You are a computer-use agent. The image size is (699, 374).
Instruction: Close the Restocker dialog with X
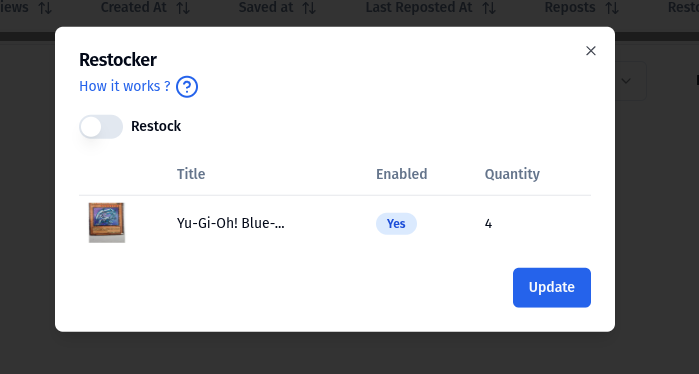point(591,51)
